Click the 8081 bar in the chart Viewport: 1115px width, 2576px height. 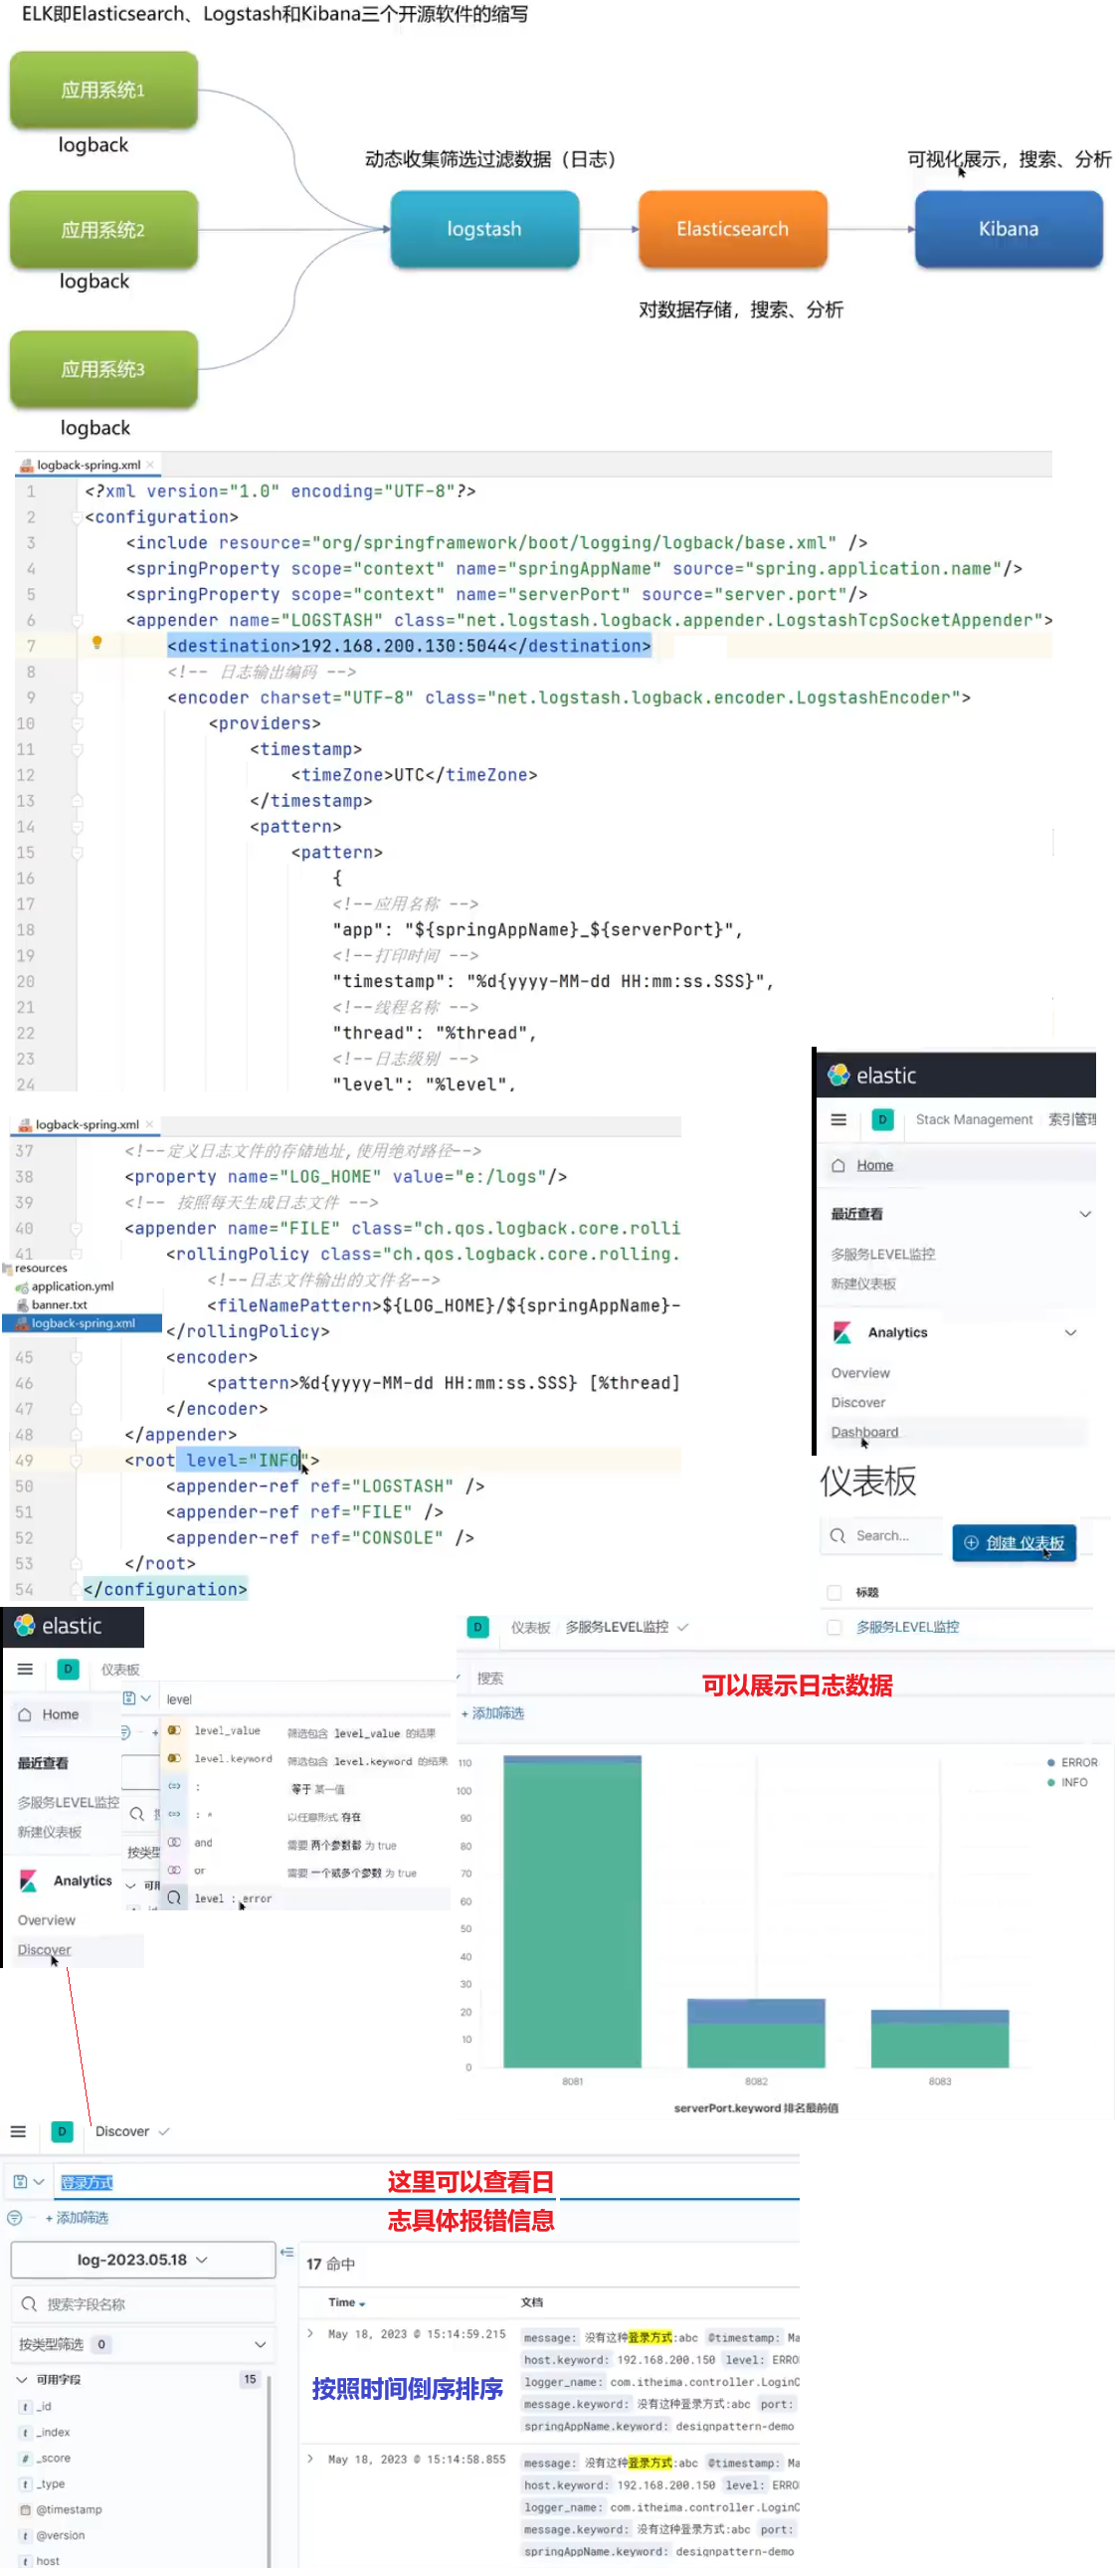[x=572, y=1911]
